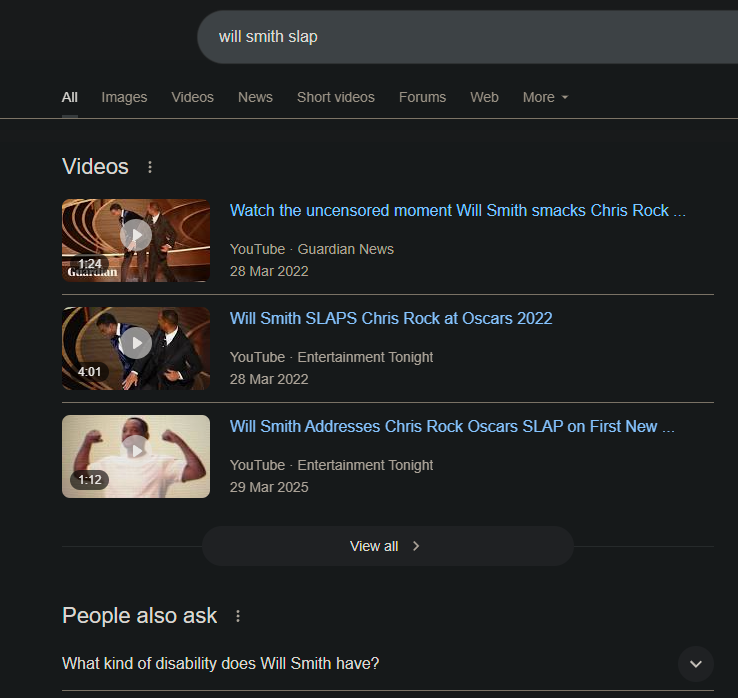Viewport: 738px width, 698px height.
Task: Click the 1:12 duration badge
Action: point(89,480)
